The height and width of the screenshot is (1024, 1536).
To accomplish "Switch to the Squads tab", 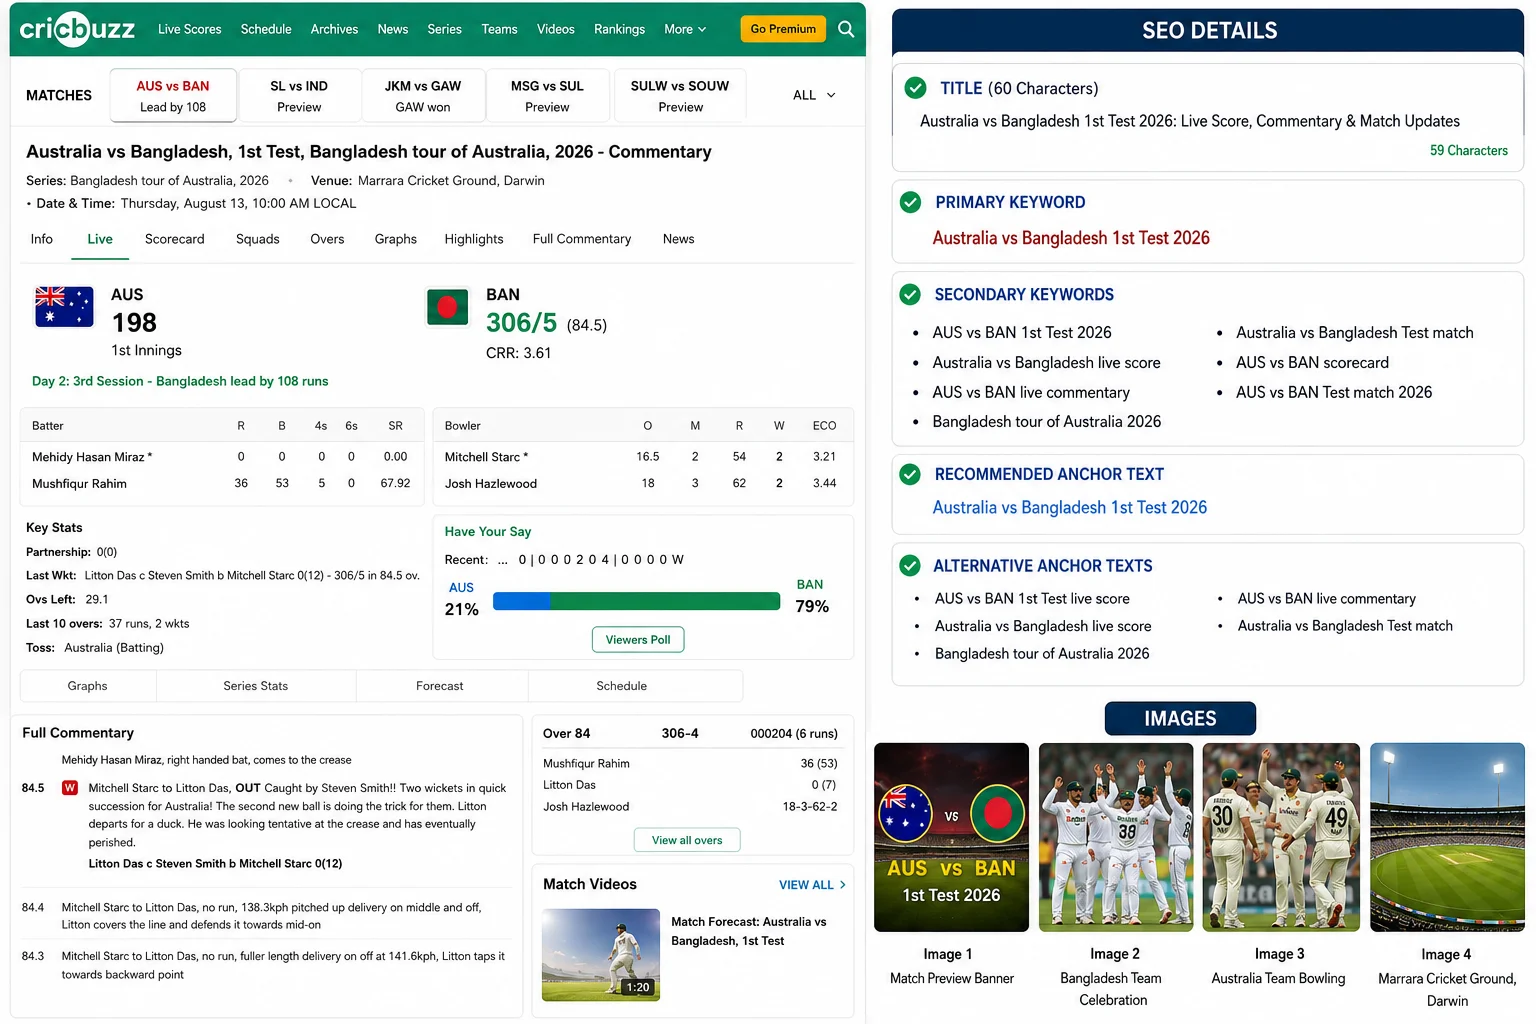I will (258, 239).
